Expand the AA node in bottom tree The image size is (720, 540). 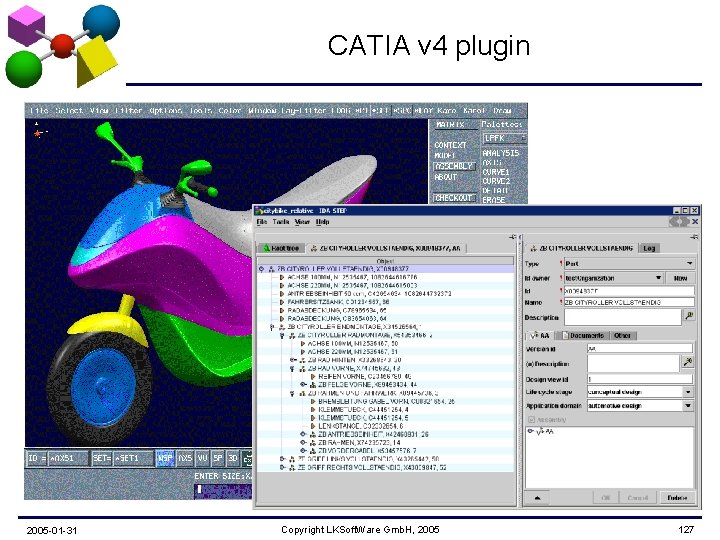[531, 431]
